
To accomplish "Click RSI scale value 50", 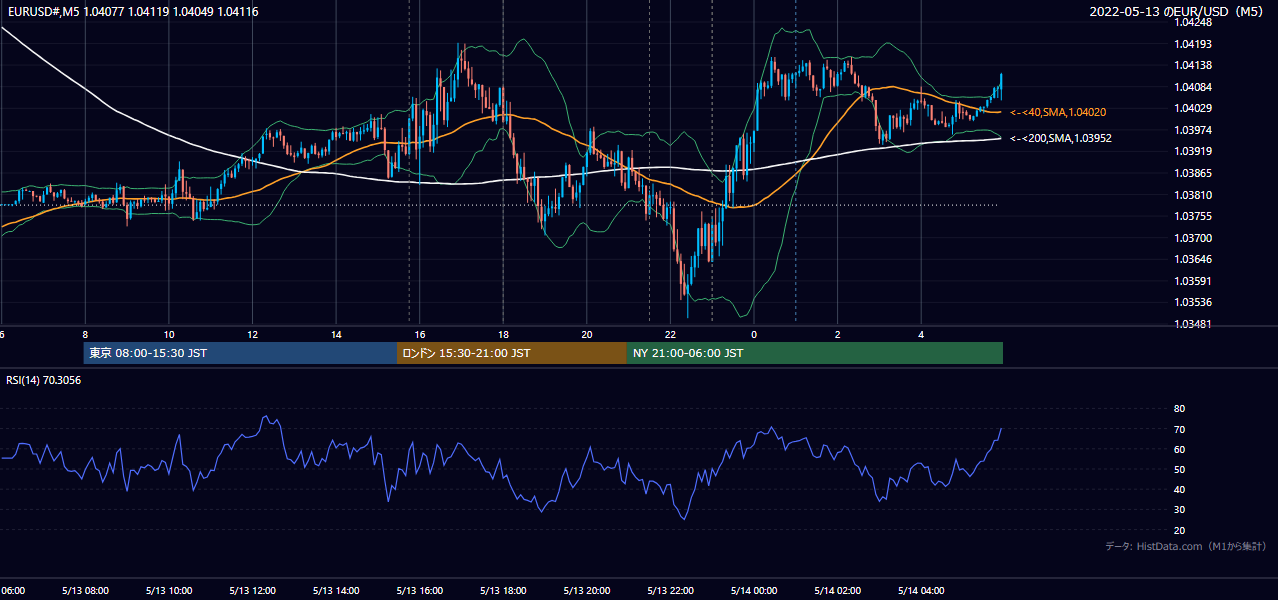I will pyautogui.click(x=1179, y=469).
